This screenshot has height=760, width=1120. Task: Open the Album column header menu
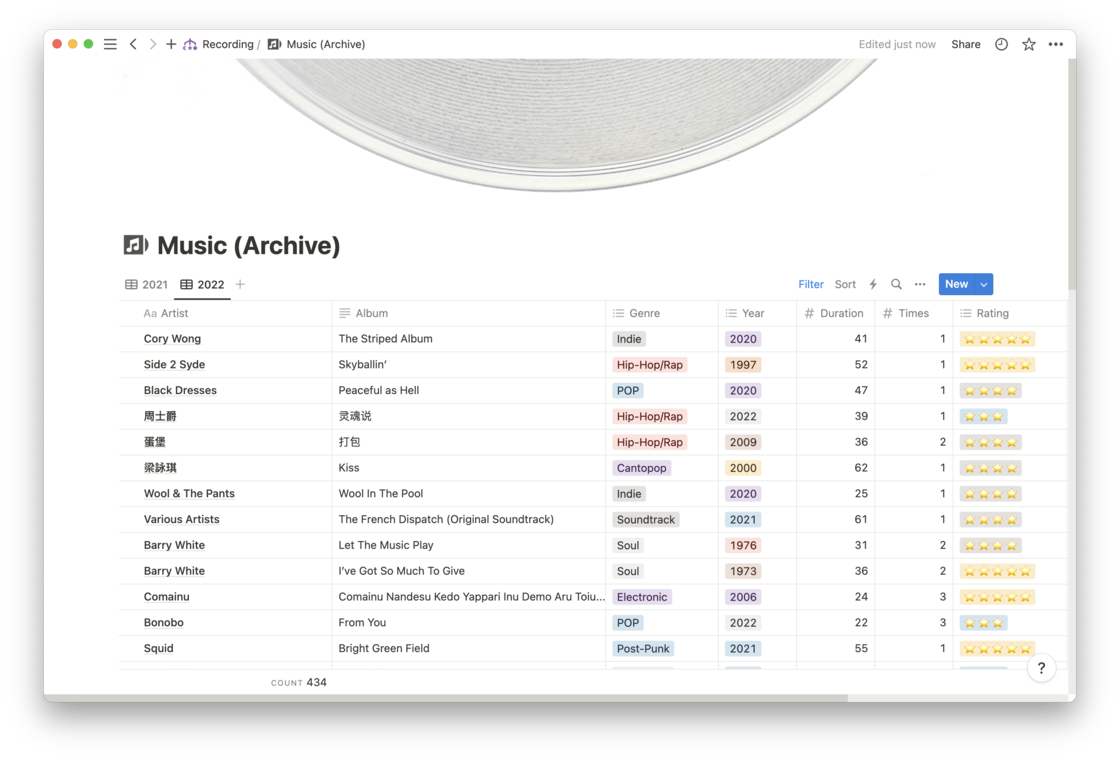click(x=469, y=313)
